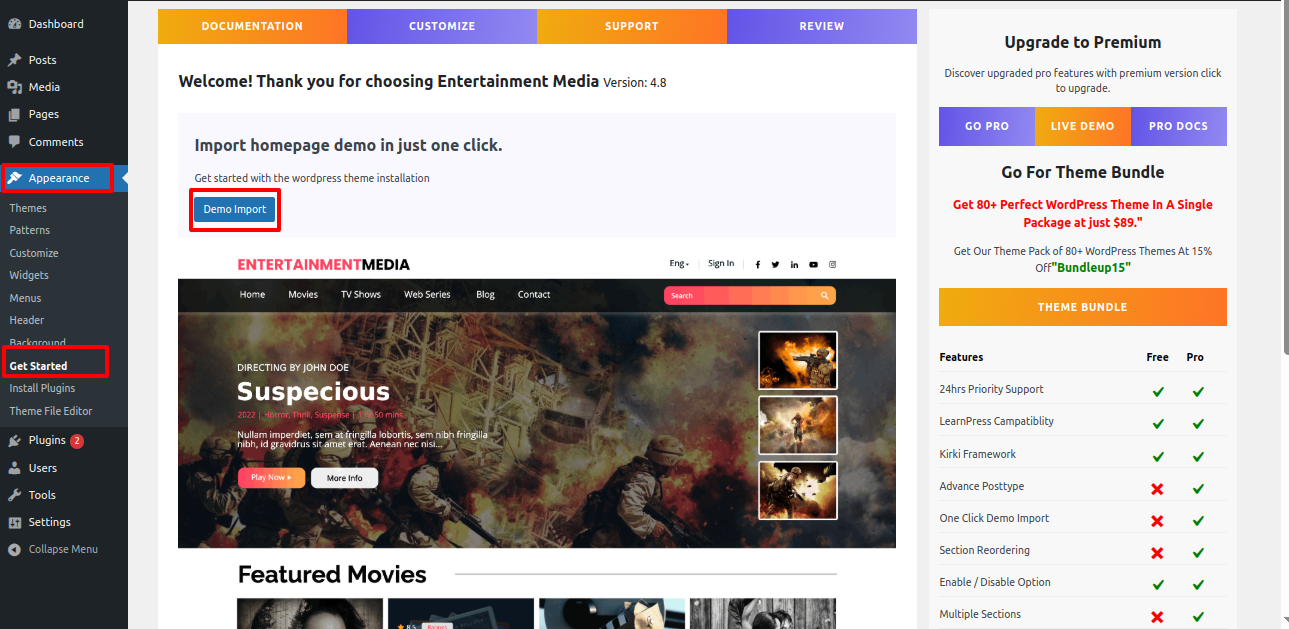Viewport: 1289px width, 629px height.
Task: Click the Appearance paintbrush icon
Action: click(15, 178)
